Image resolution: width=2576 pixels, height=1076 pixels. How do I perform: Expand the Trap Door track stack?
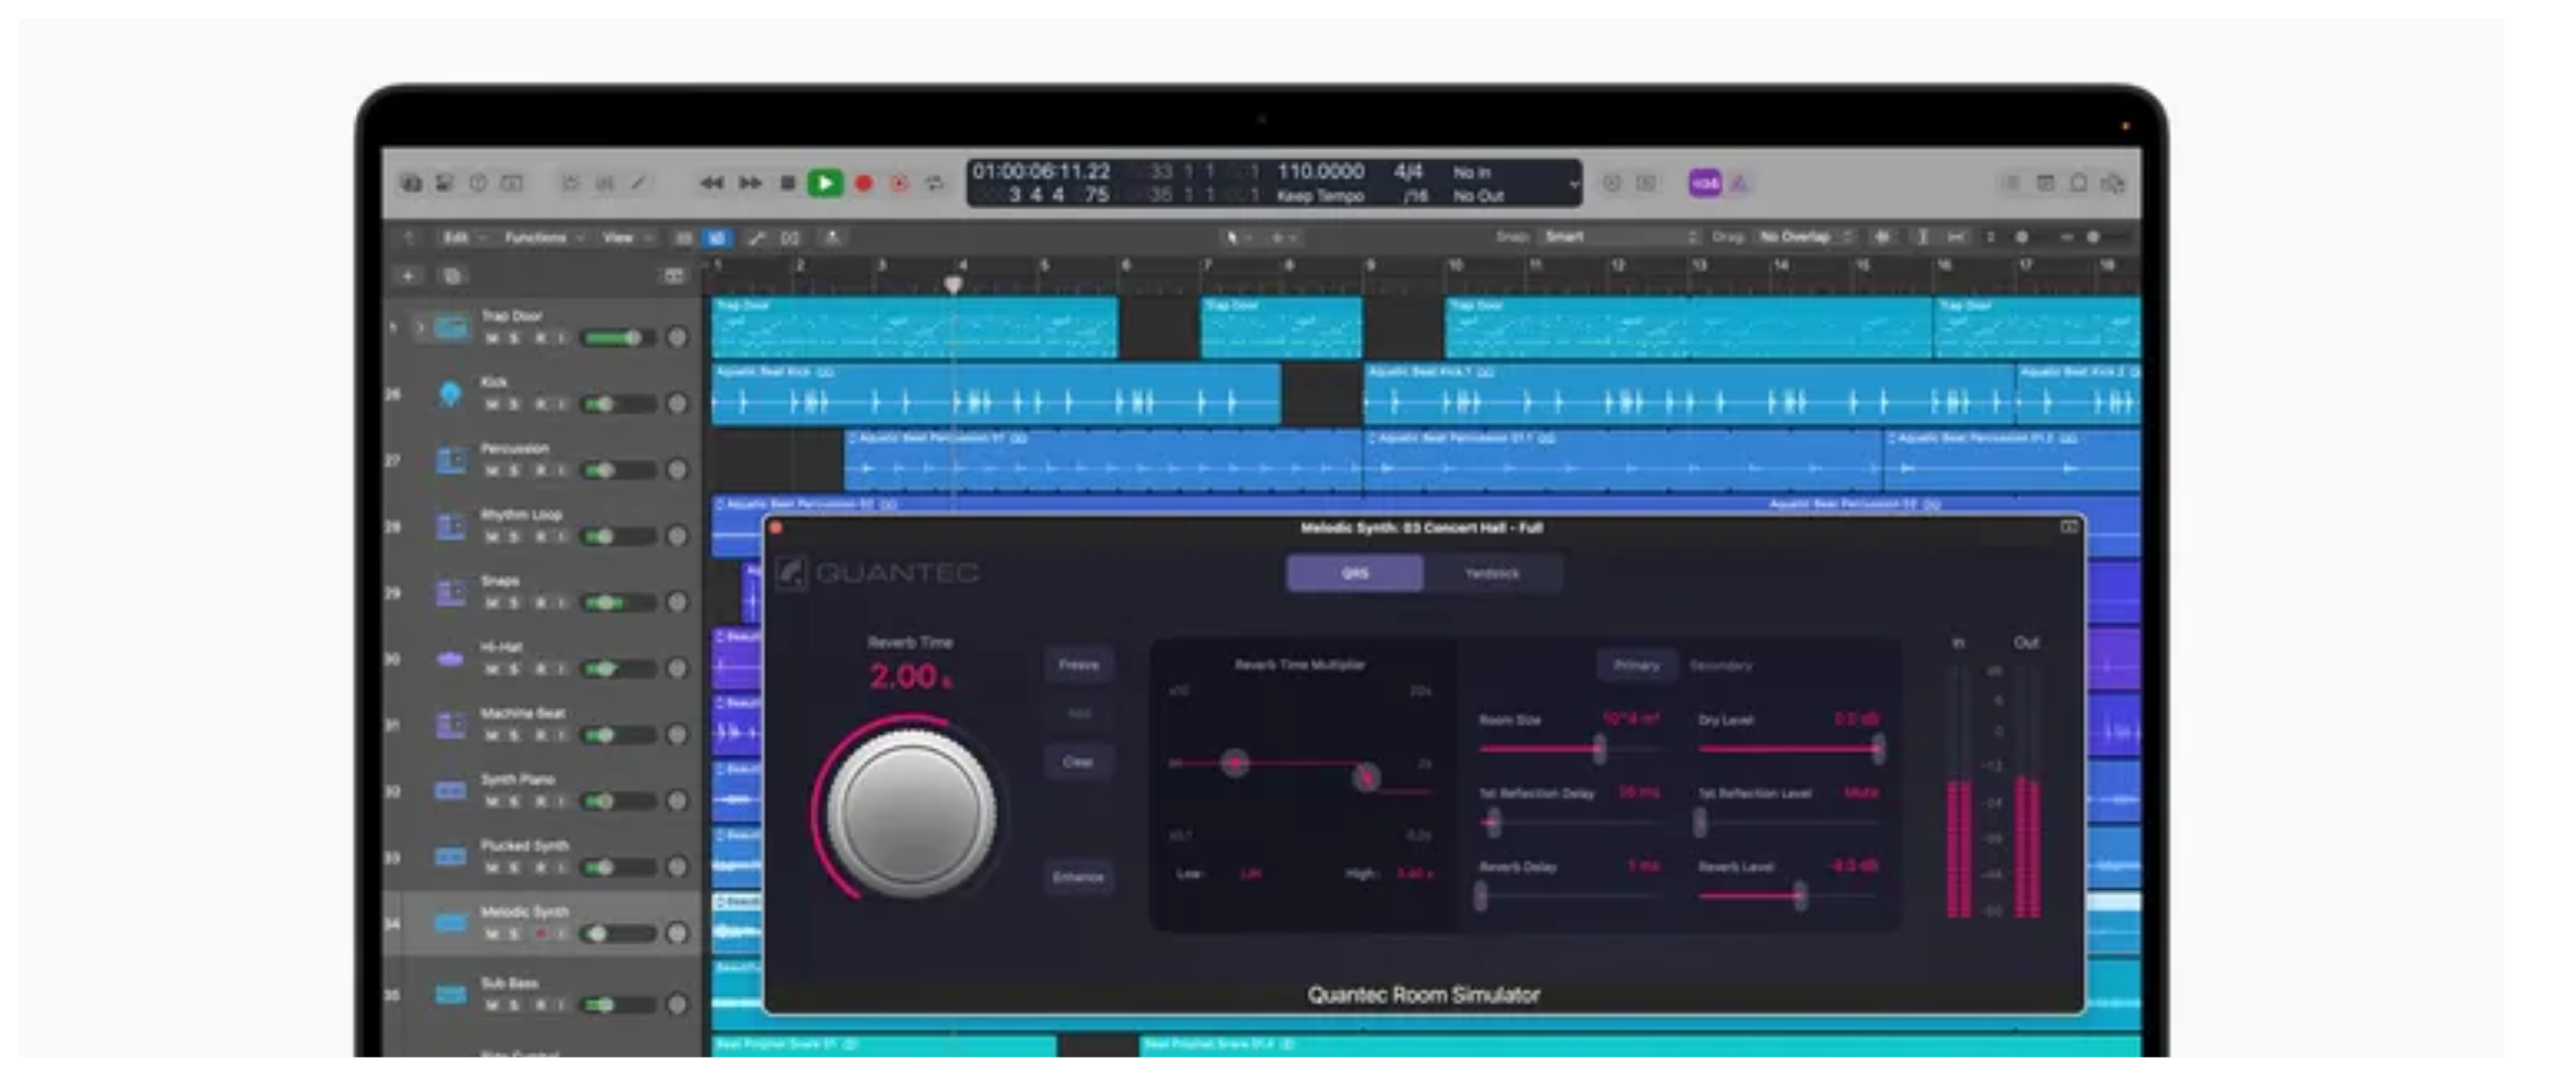420,327
